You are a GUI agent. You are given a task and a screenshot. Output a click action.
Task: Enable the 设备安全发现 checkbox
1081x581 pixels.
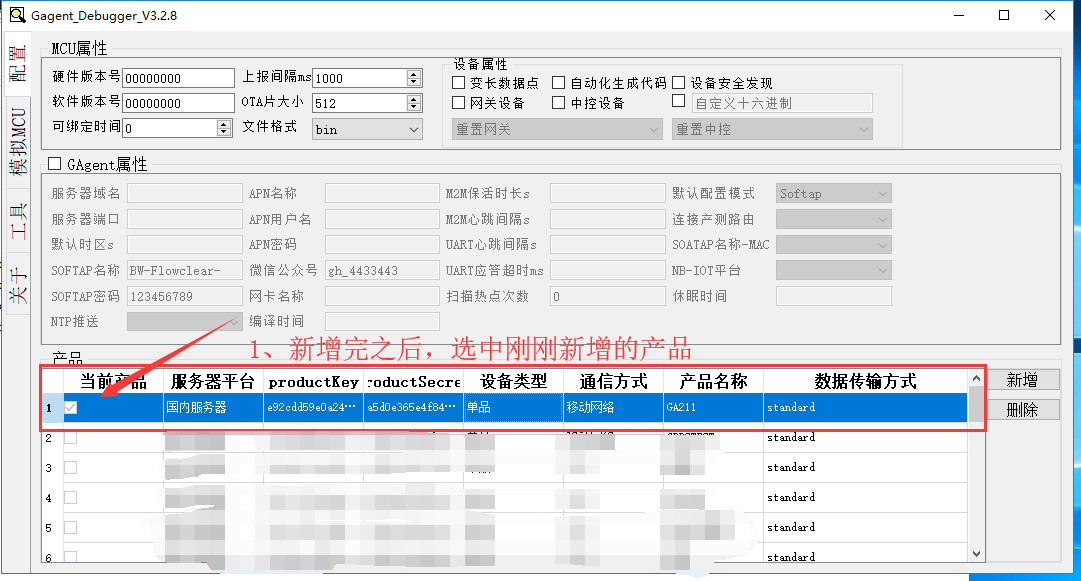click(679, 83)
